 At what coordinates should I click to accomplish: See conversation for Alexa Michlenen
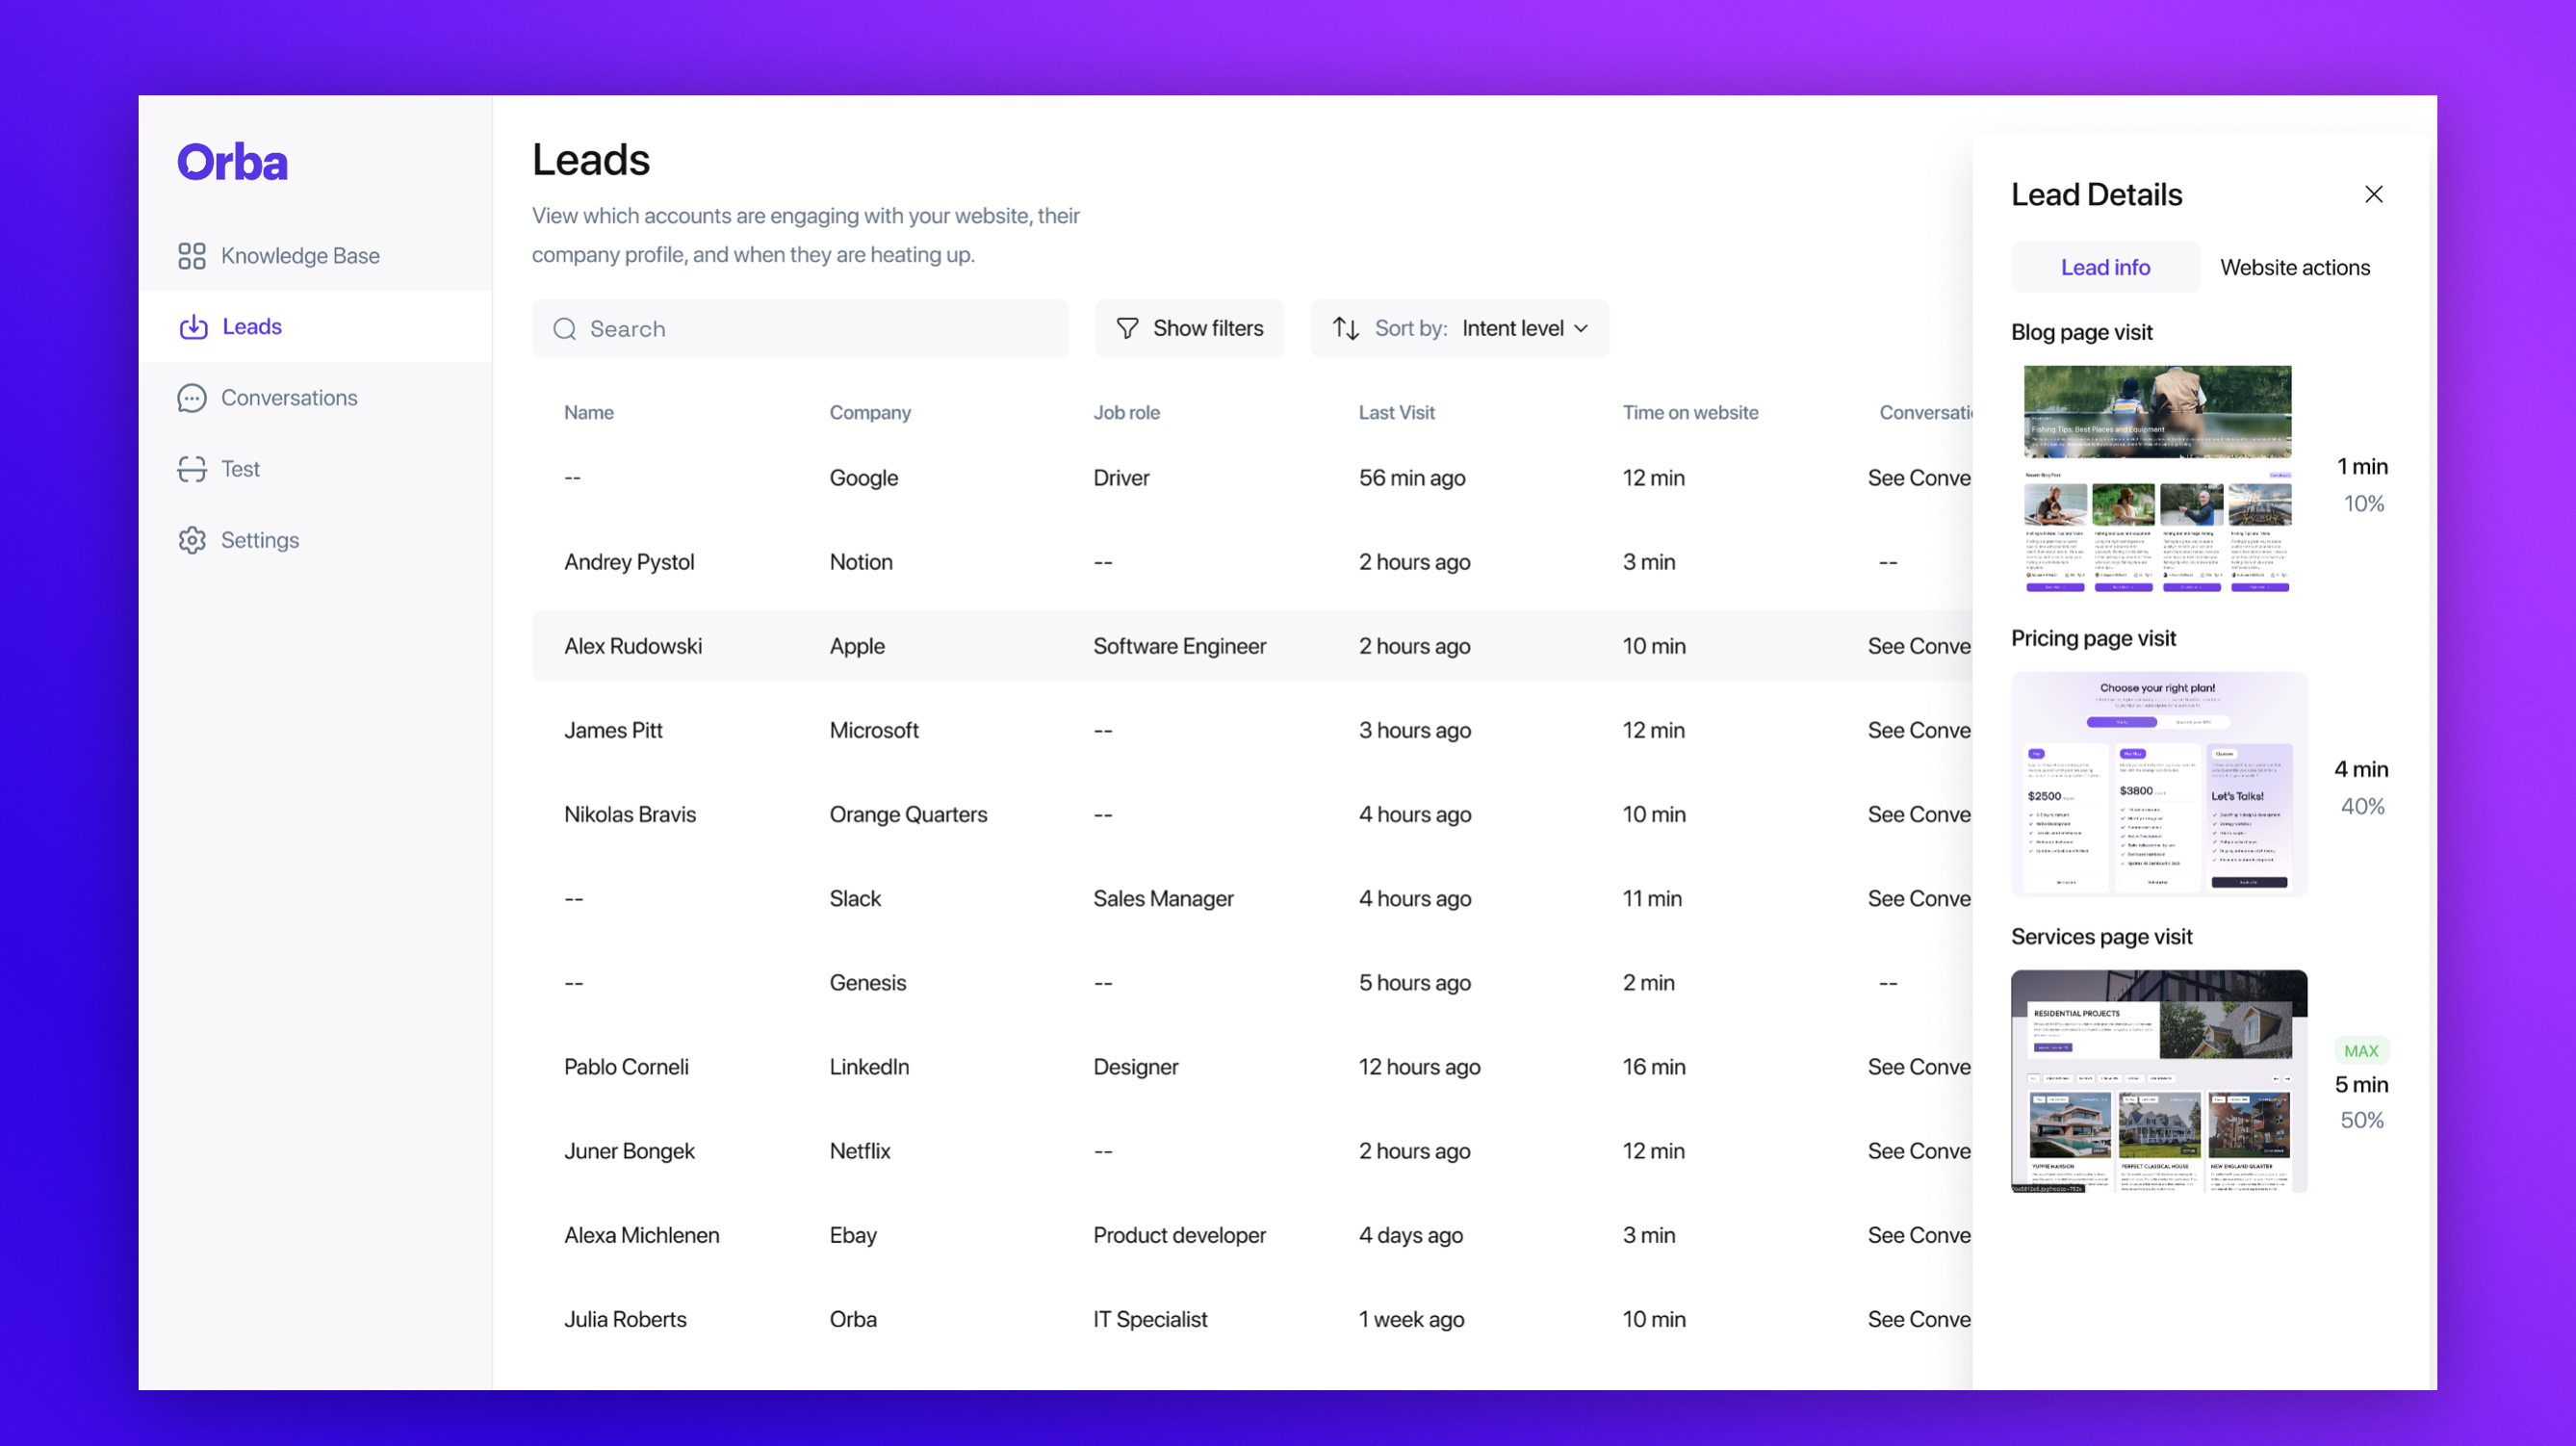1919,1234
